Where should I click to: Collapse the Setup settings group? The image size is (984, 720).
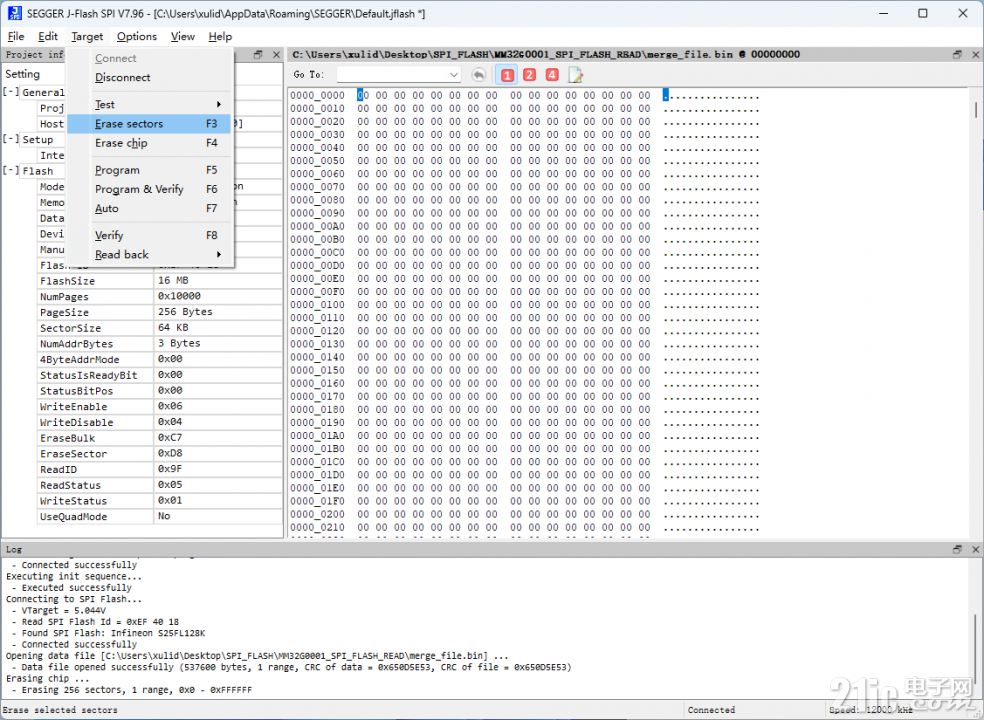point(11,139)
